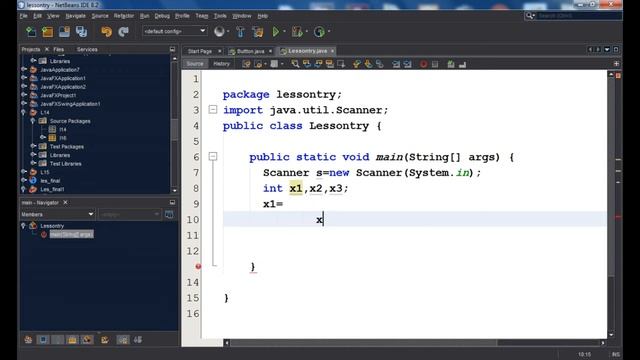640x360 pixels.
Task: Close the Projects tab
Action: point(47,49)
